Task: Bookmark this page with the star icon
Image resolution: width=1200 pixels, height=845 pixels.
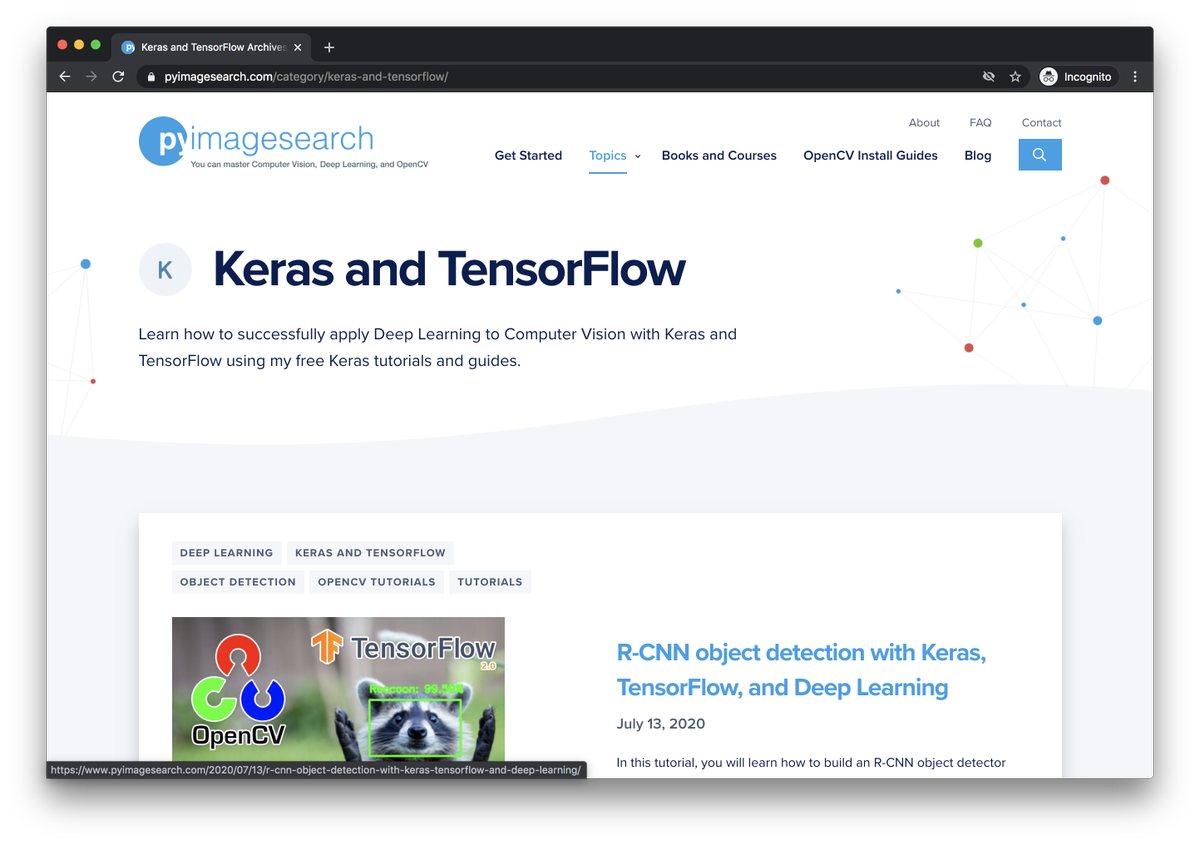Action: click(1015, 77)
